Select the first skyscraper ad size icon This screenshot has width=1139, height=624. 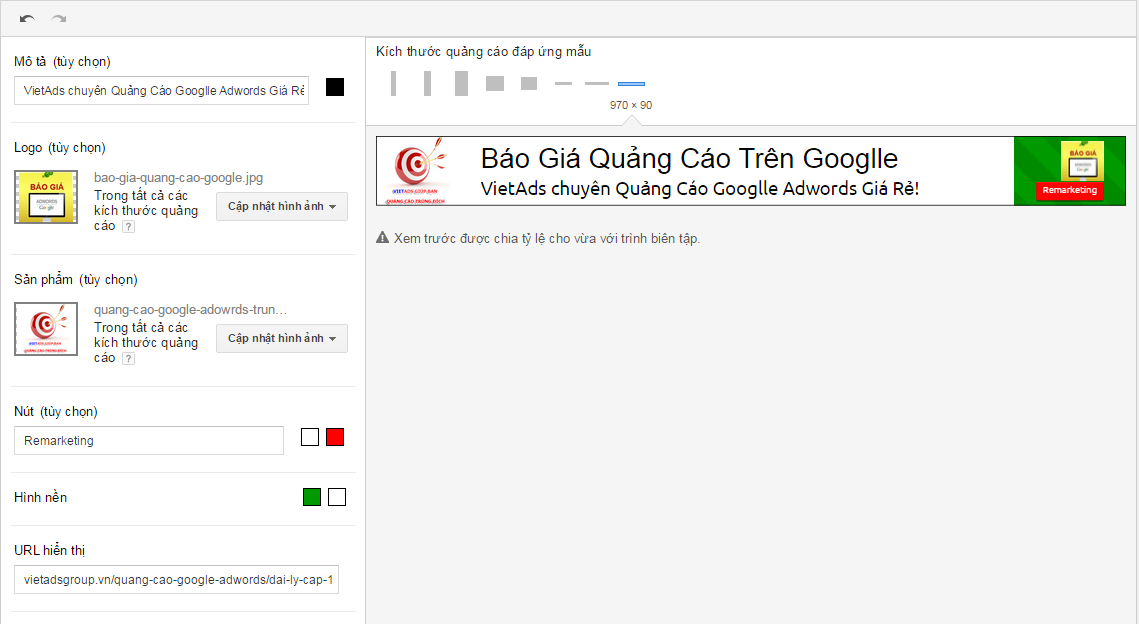pos(393,83)
